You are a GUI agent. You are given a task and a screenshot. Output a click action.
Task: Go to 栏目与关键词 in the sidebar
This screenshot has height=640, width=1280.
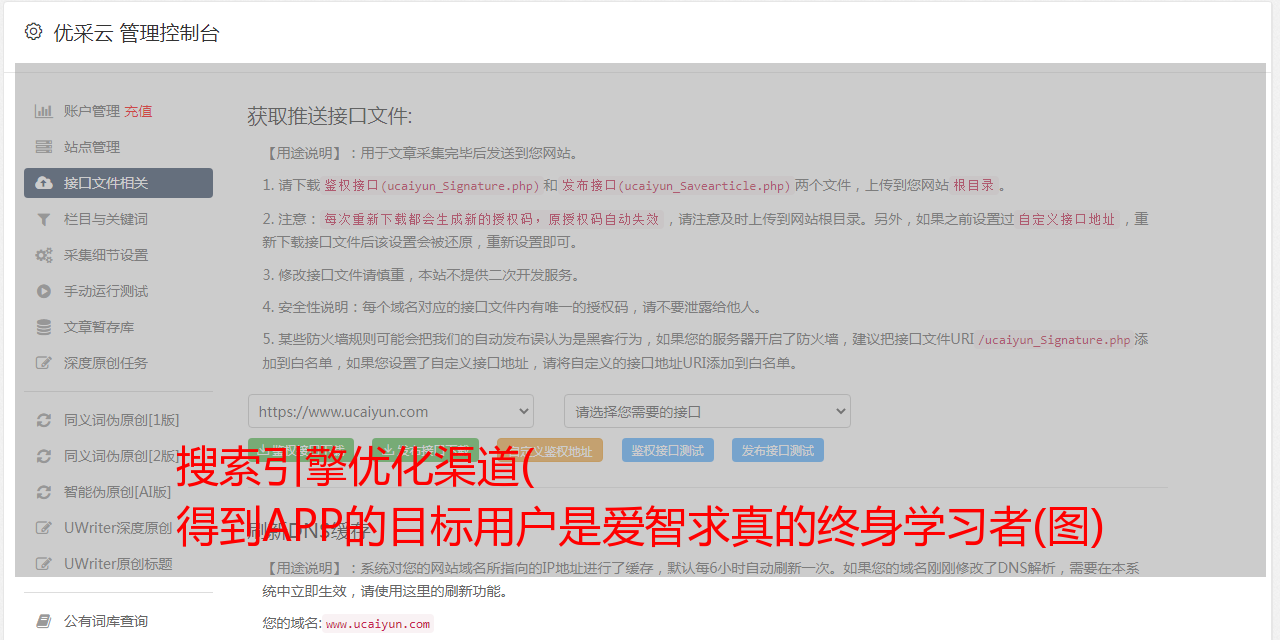(106, 219)
